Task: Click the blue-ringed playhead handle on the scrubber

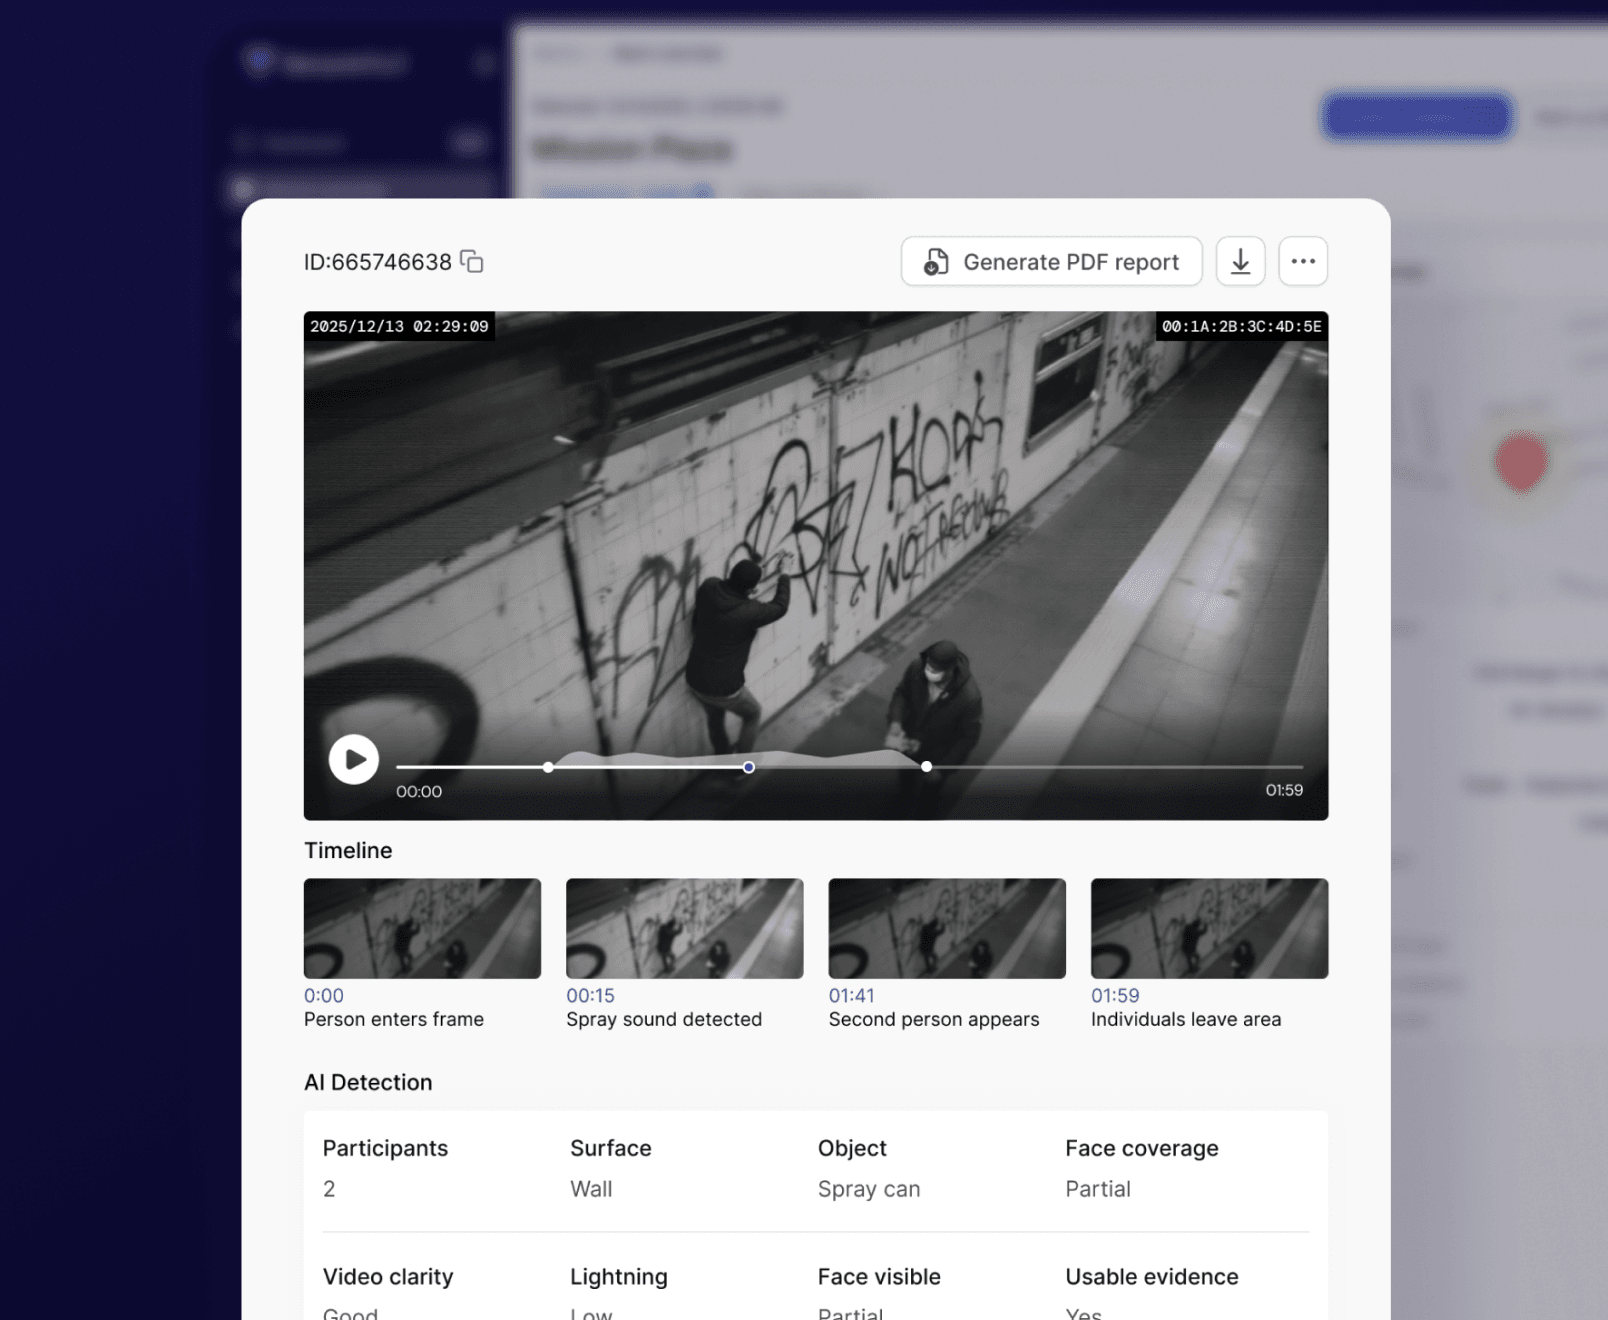Action: pyautogui.click(x=749, y=767)
